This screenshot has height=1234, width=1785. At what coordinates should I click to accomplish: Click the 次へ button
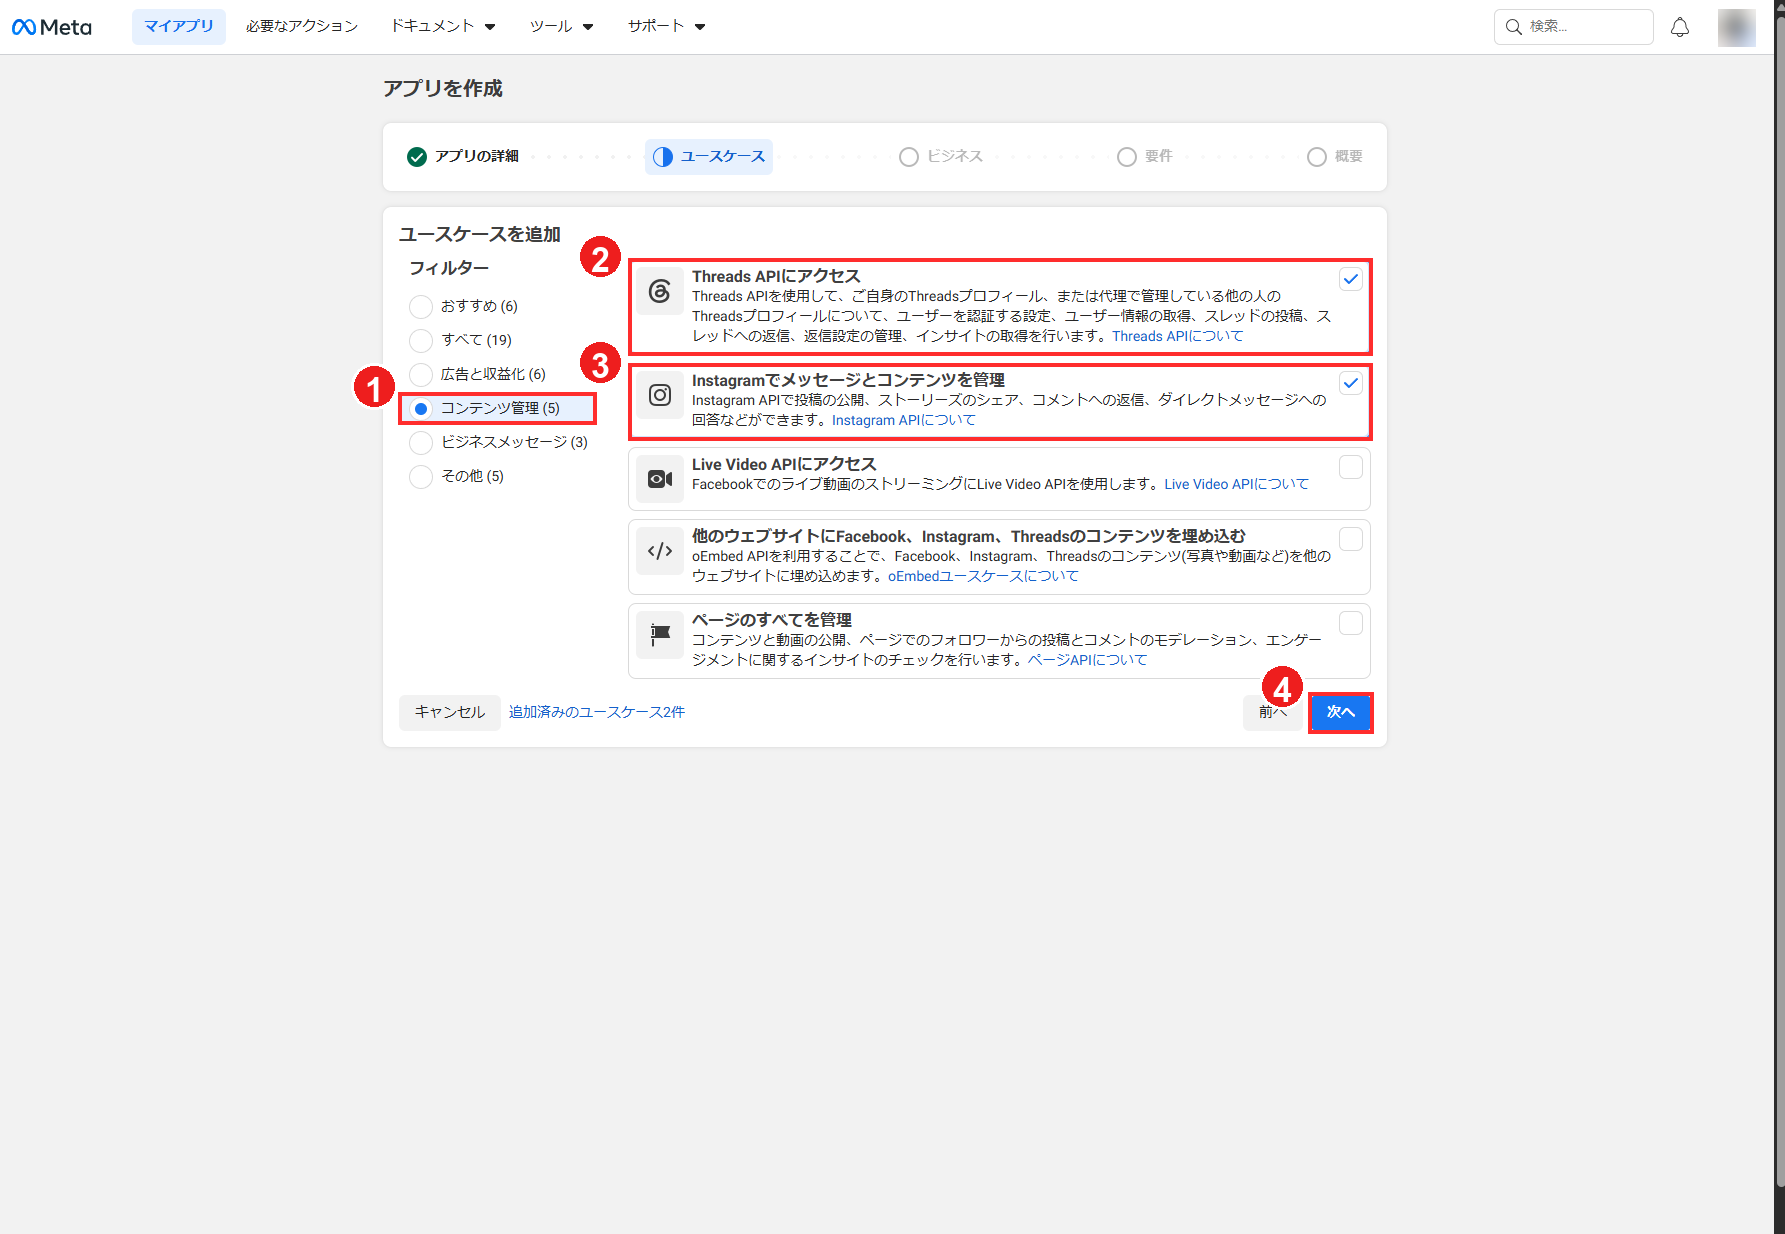(1340, 712)
